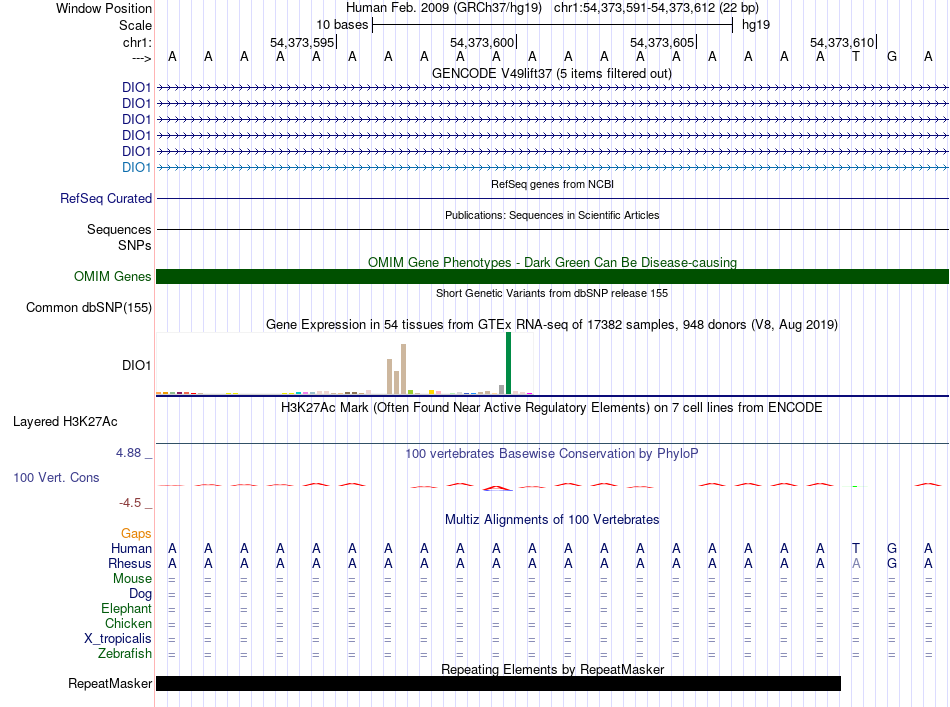The width and height of the screenshot is (950, 707).
Task: Open Multiz Alignments of 100 Vertebrates title
Action: tap(552, 520)
